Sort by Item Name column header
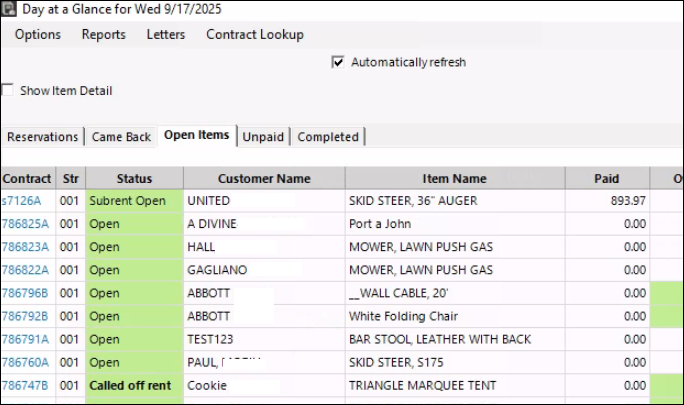The height and width of the screenshot is (405, 684). click(x=454, y=179)
